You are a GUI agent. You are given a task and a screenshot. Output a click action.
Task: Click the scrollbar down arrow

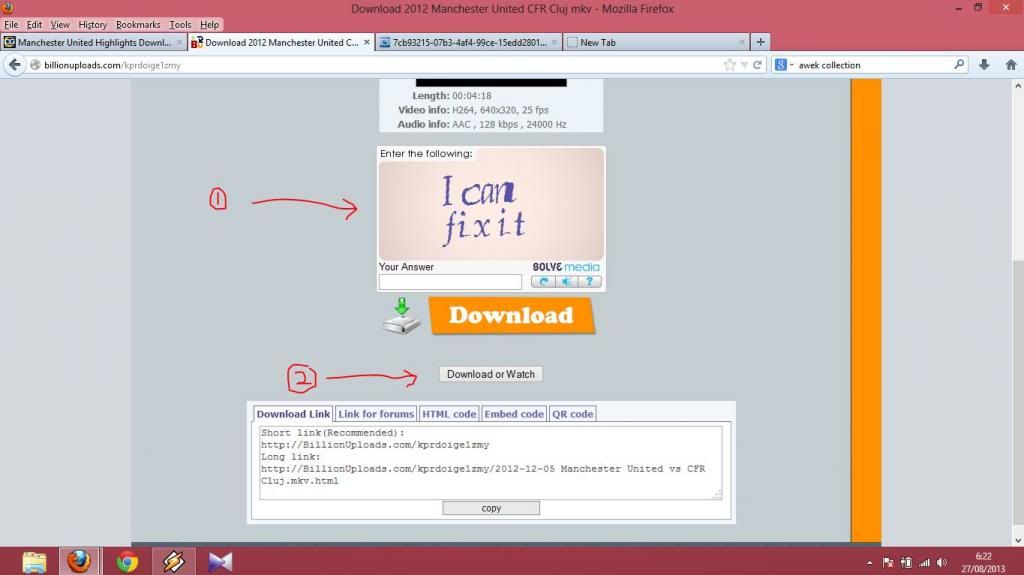pos(1018,540)
